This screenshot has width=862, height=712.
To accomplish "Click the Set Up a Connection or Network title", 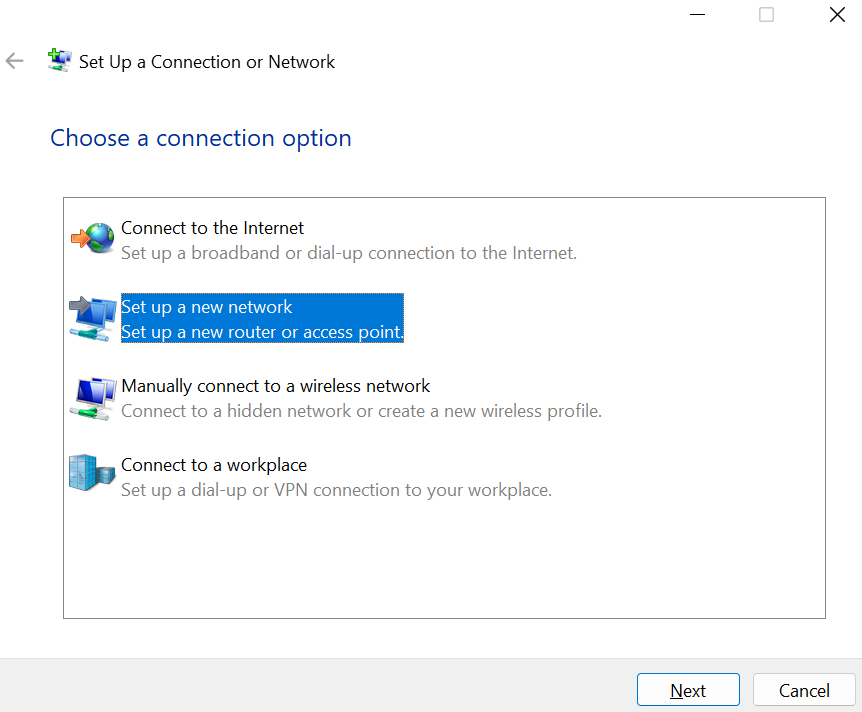I will 207,62.
